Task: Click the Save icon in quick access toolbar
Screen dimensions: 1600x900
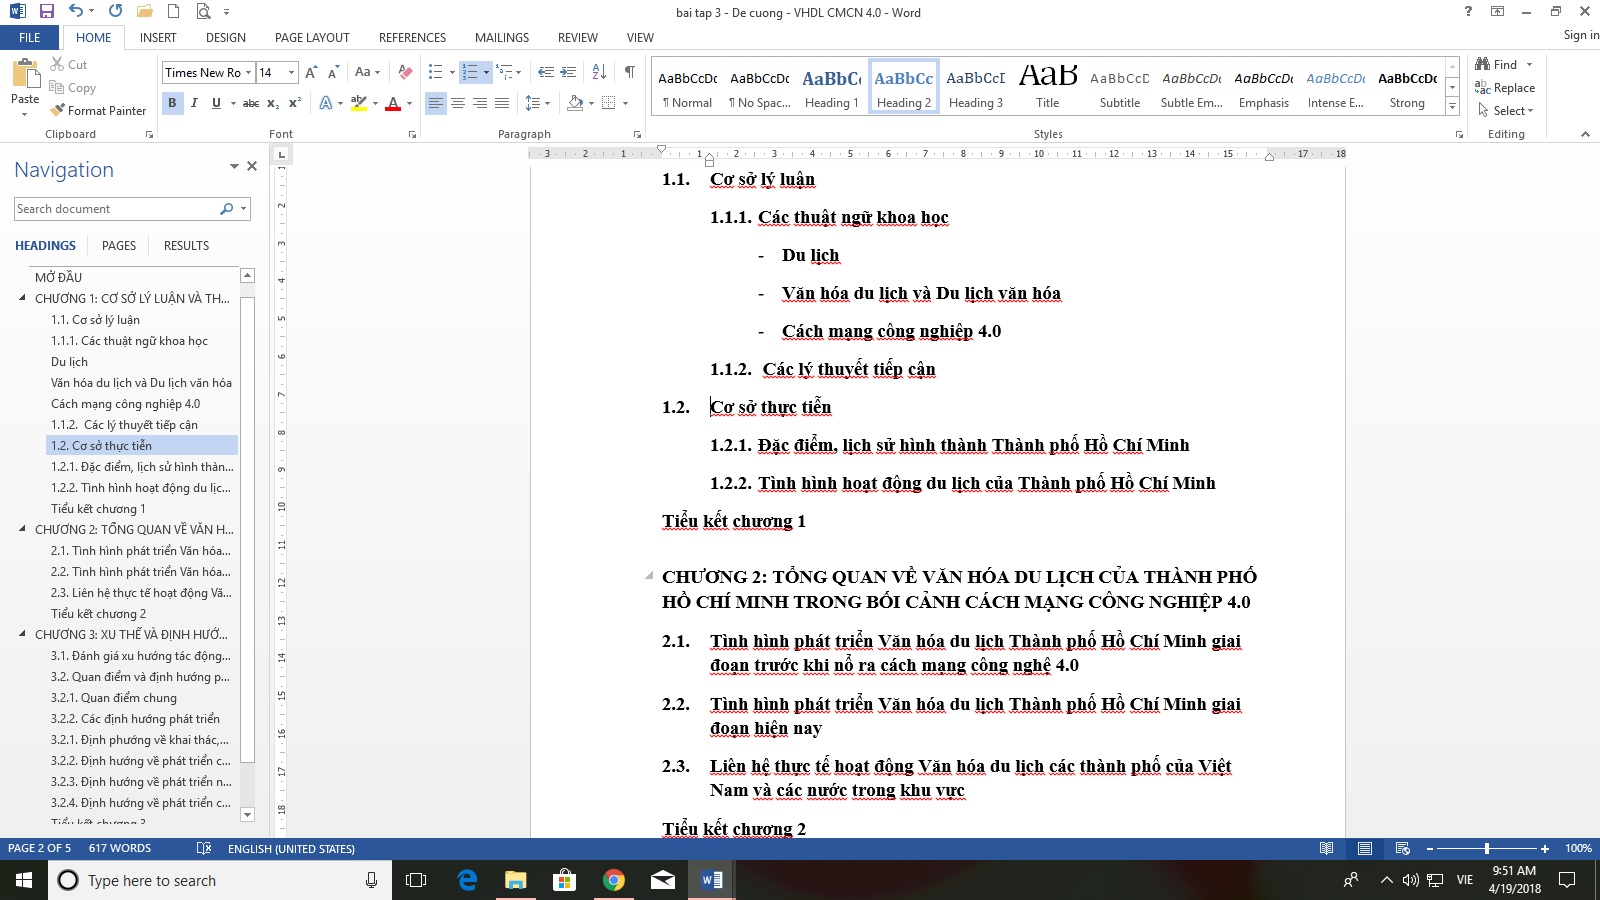Action: (46, 12)
